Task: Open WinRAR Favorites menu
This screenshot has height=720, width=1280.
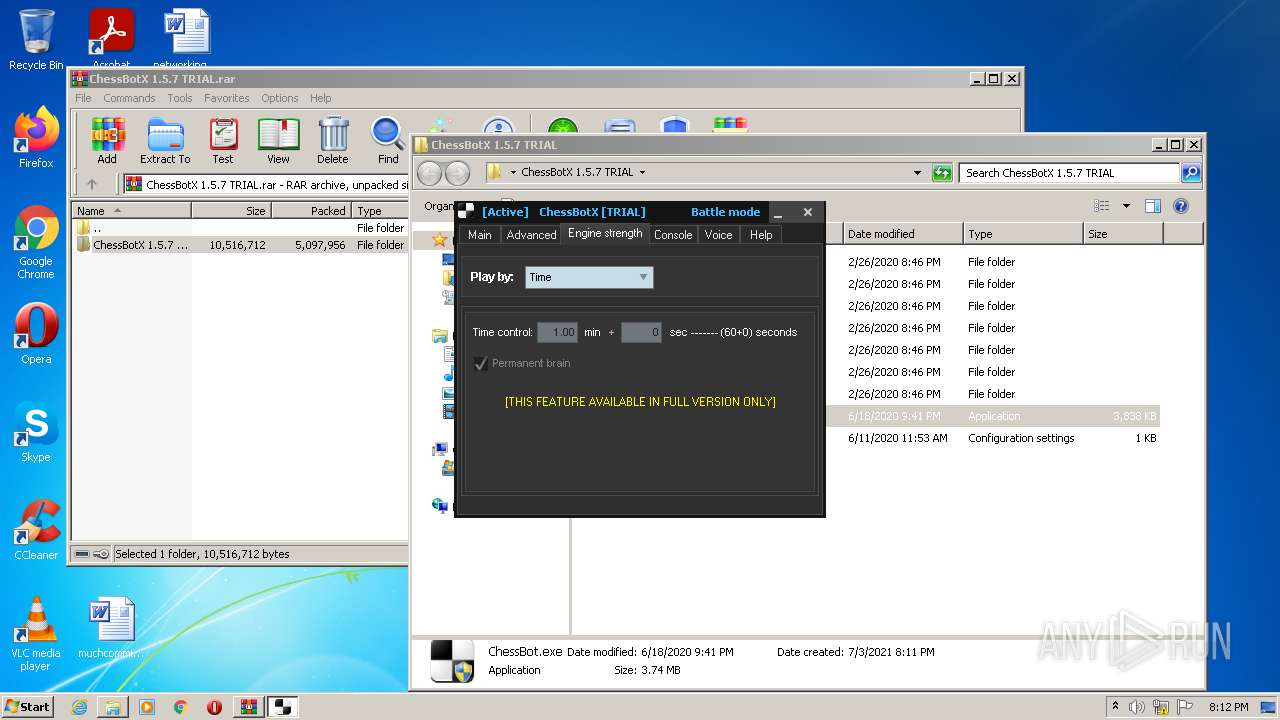Action: [227, 98]
